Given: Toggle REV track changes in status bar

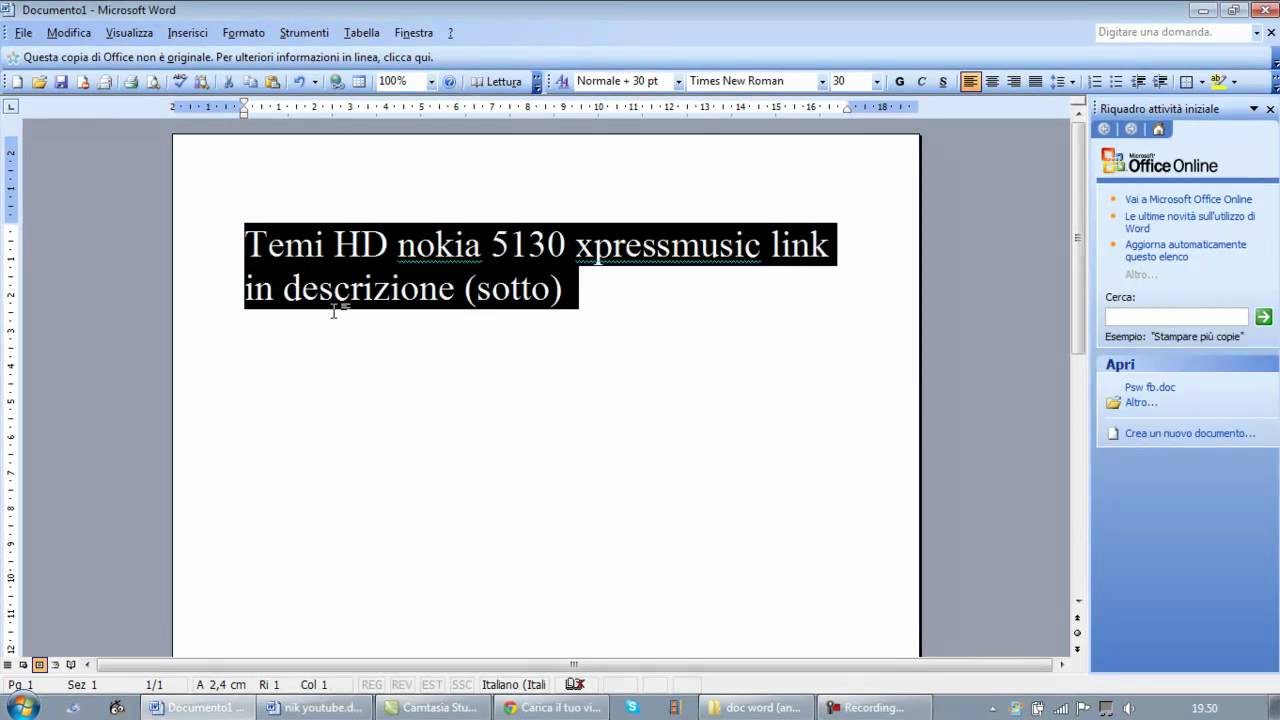Looking at the screenshot, I should (401, 685).
